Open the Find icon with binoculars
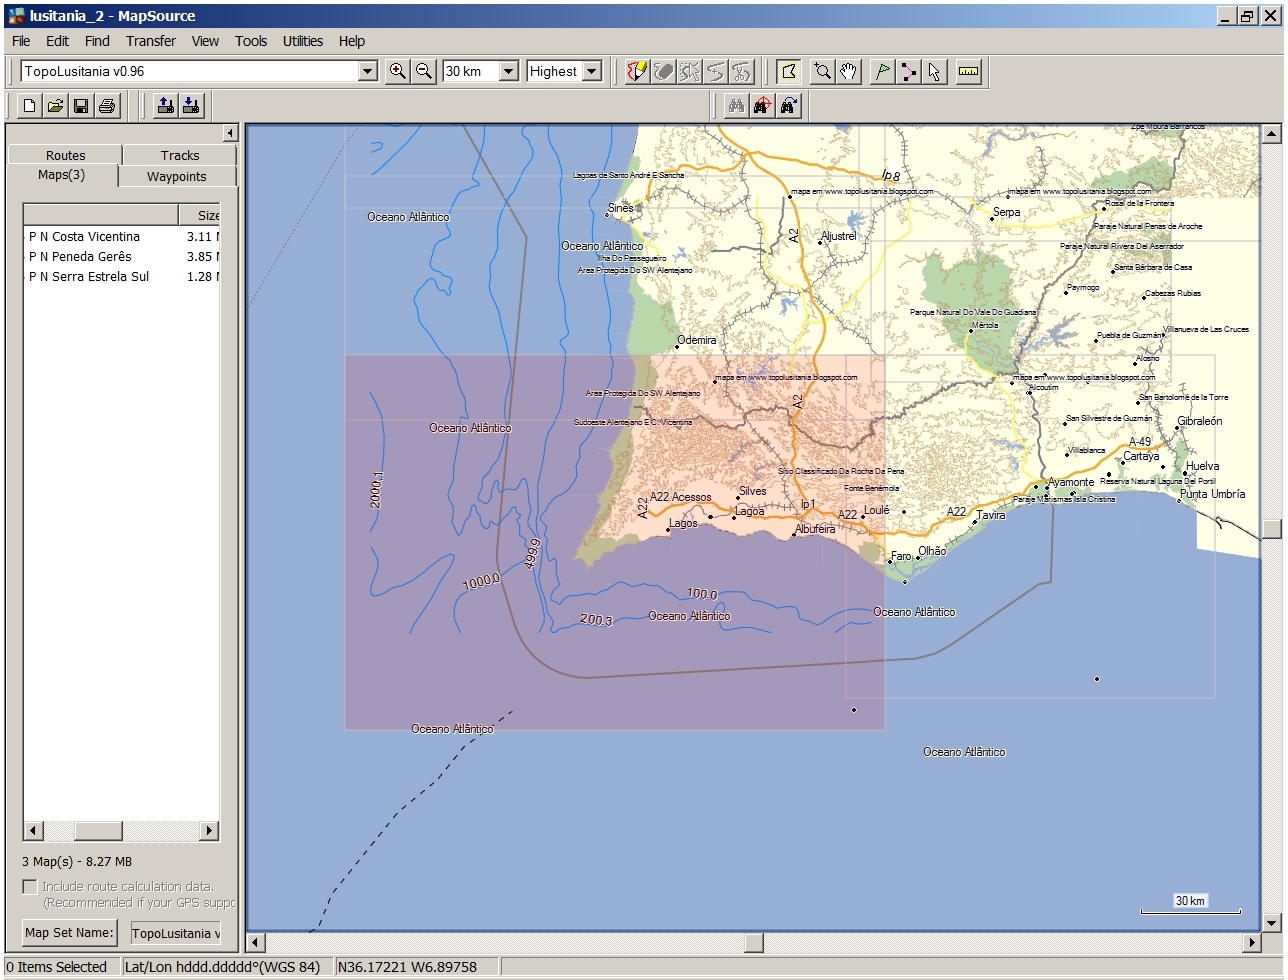Viewport: 1288px width, 980px height. [735, 105]
